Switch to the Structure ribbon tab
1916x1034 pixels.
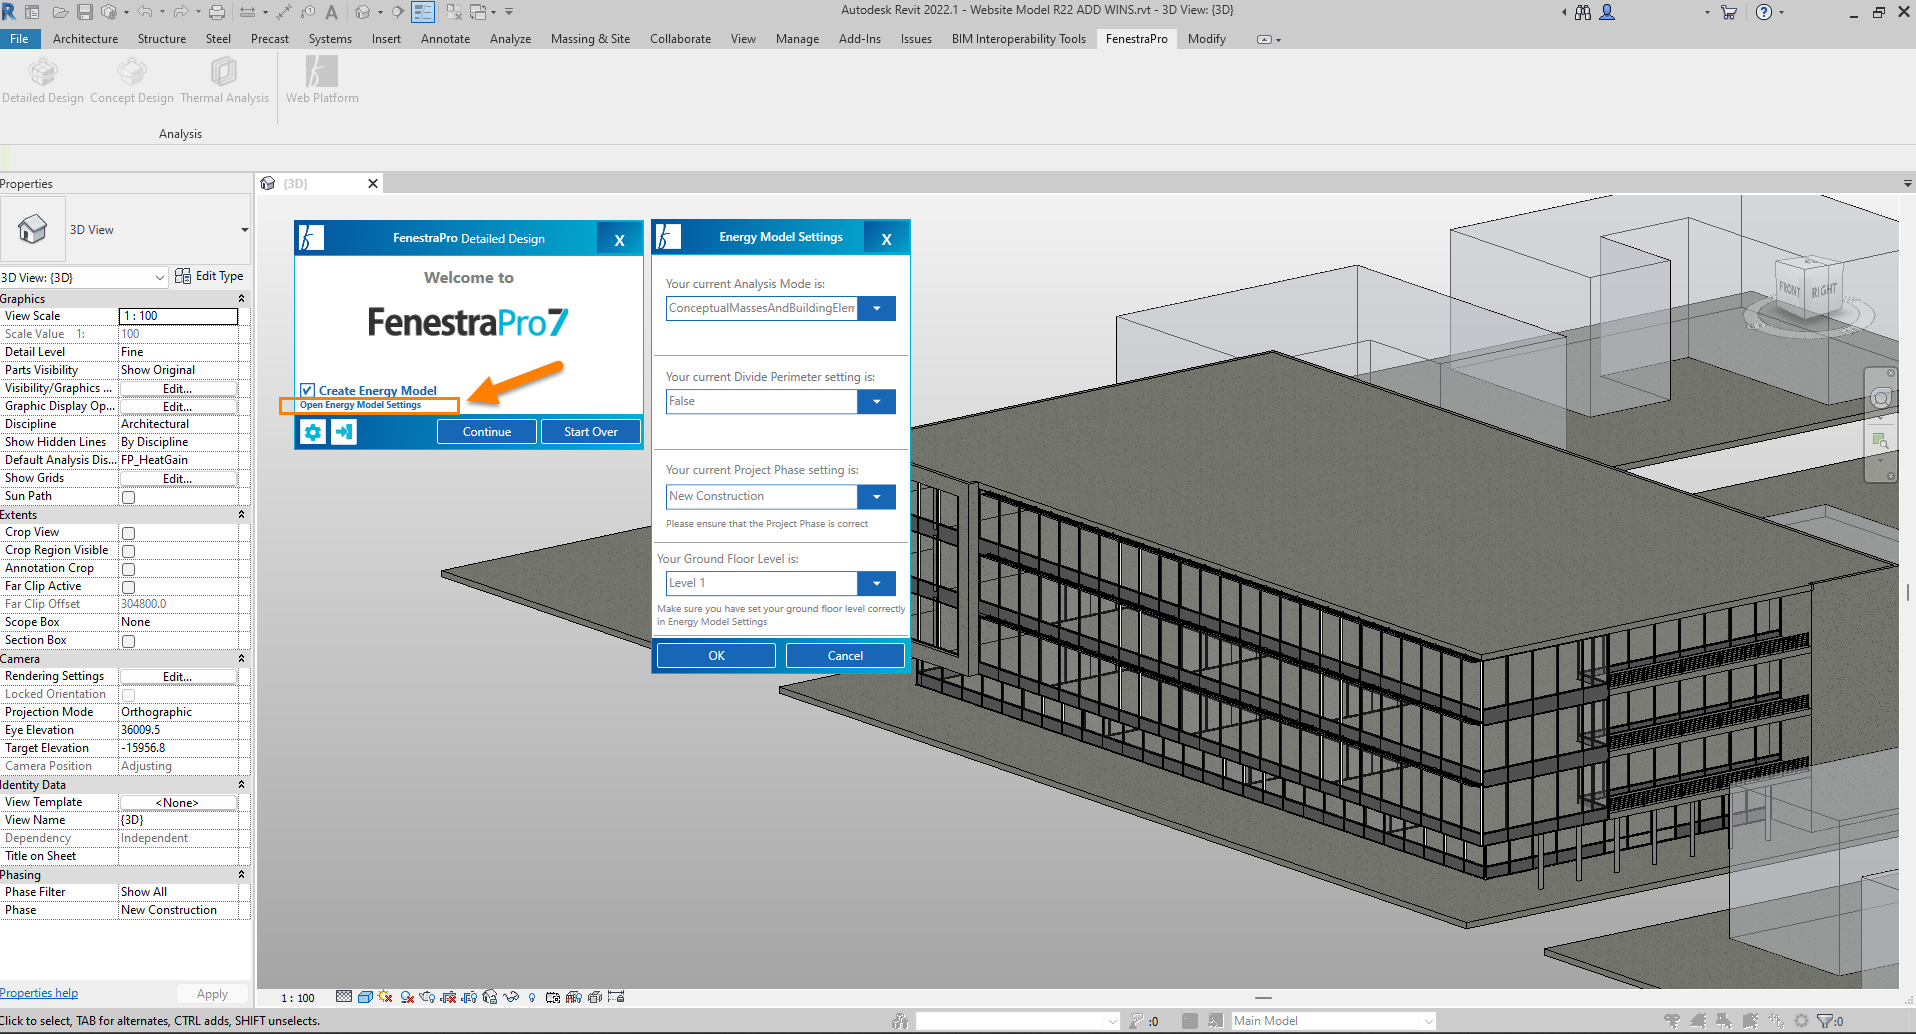(162, 39)
